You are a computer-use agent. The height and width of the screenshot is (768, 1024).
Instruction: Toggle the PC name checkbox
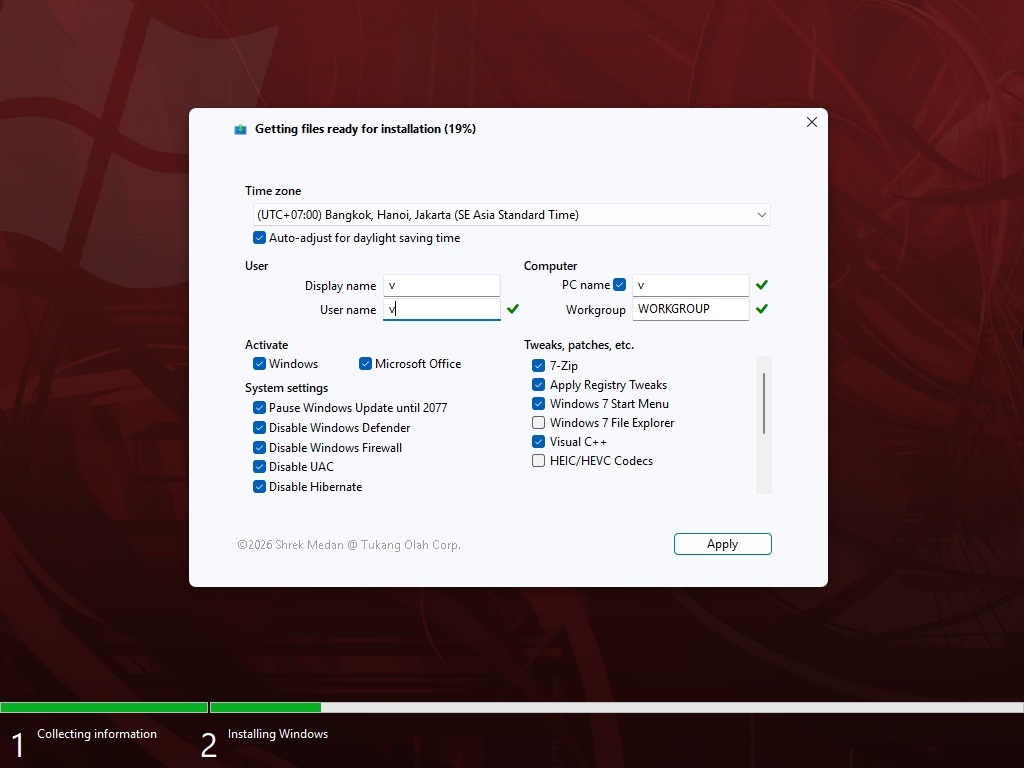[x=620, y=285]
